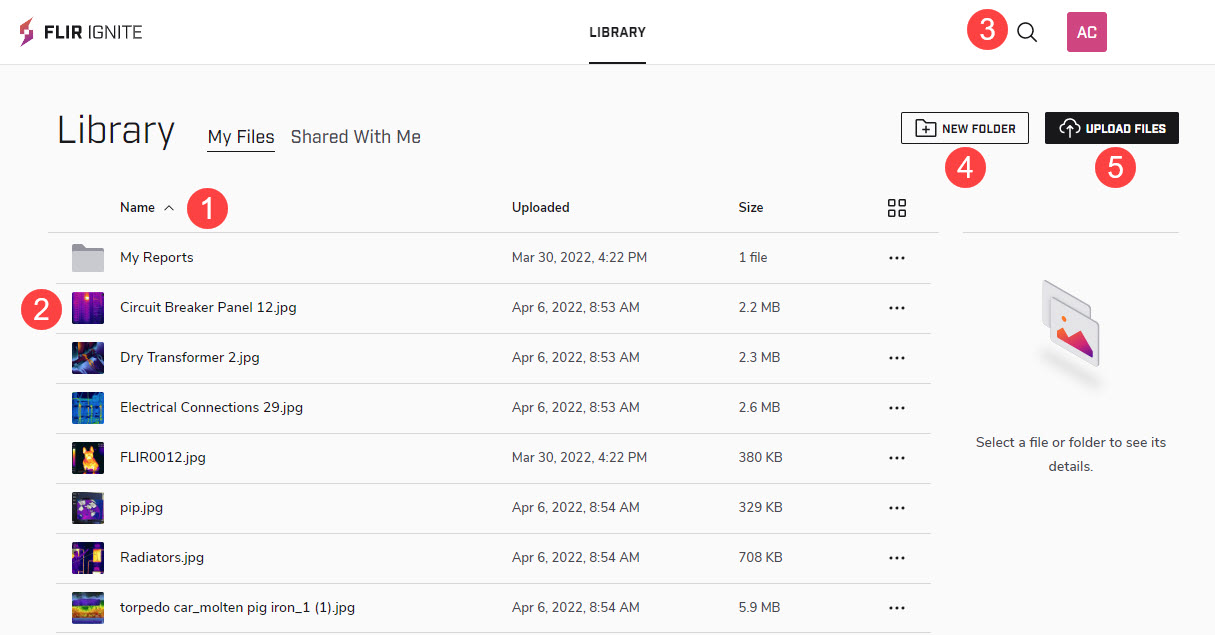The height and width of the screenshot is (635, 1215).
Task: Sort by the Uploaded column header
Action: point(541,208)
